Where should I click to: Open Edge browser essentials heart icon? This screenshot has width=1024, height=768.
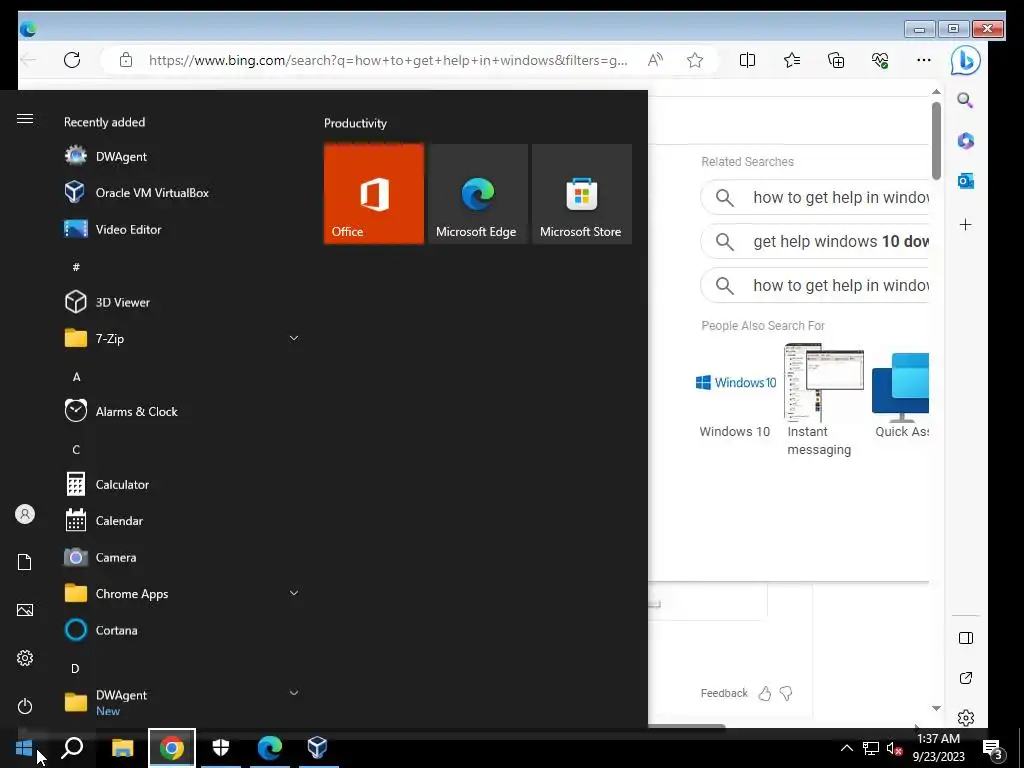[880, 60]
